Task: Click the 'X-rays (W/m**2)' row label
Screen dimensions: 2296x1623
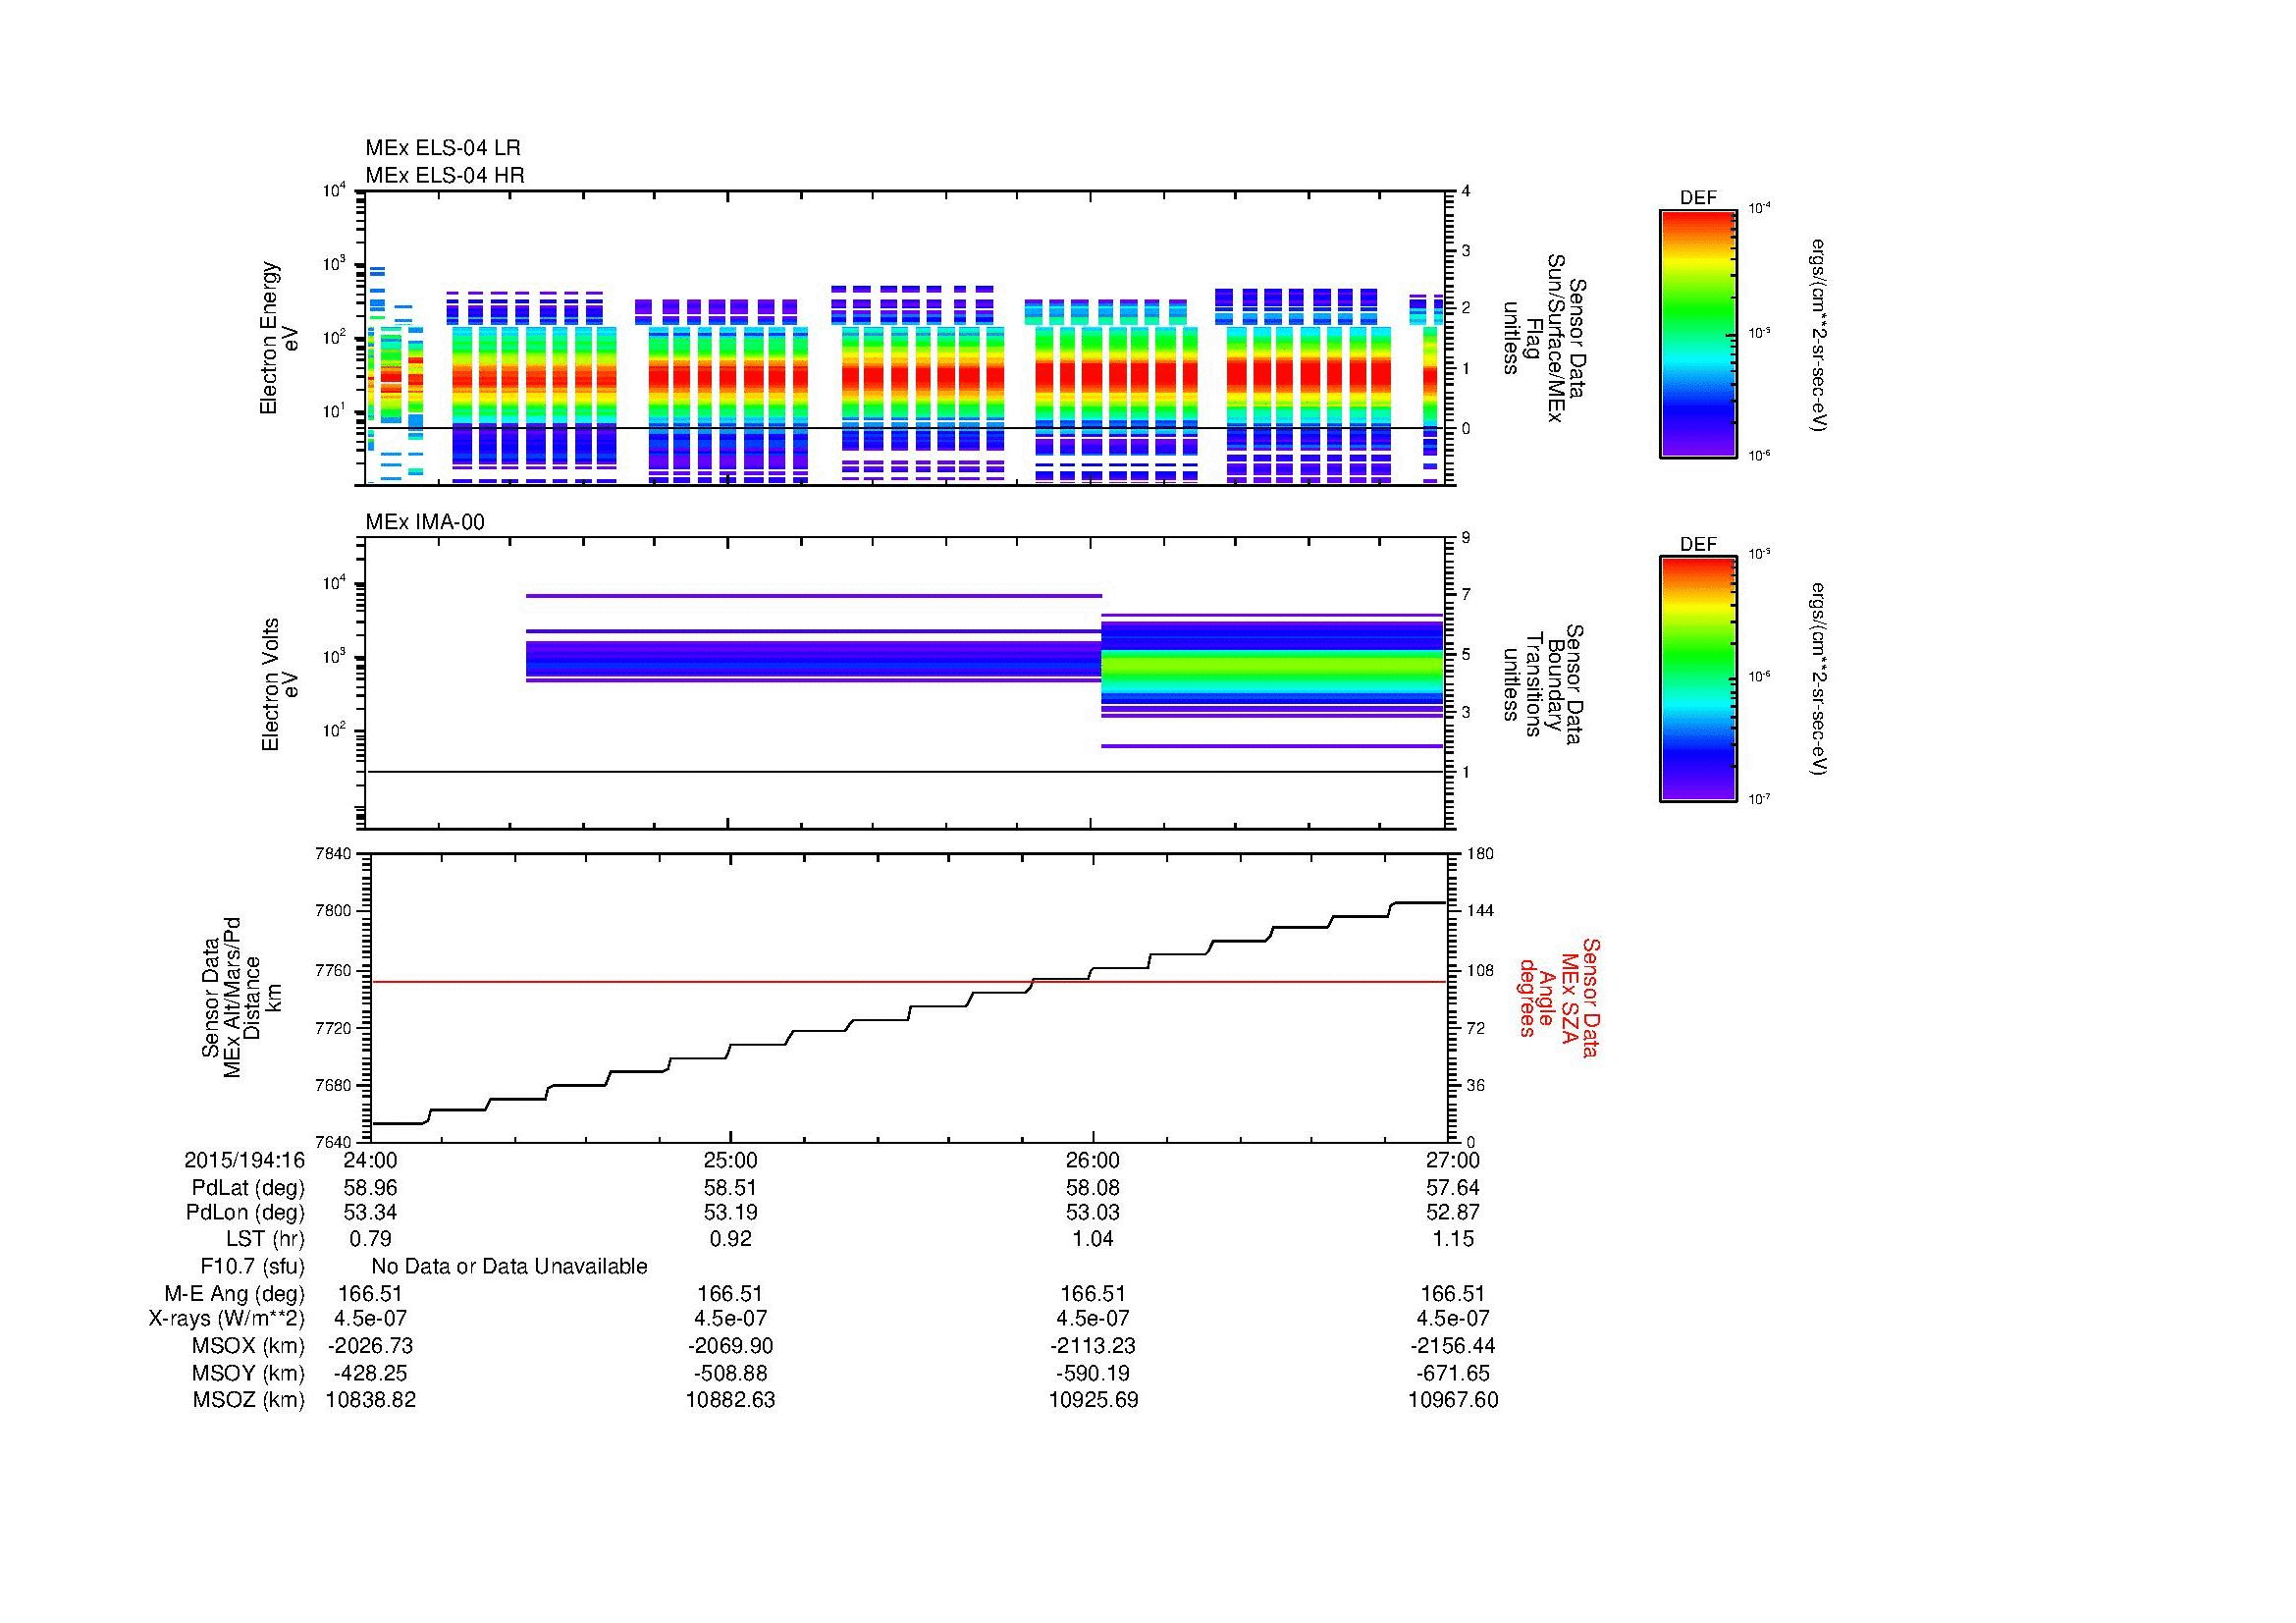Action: pyautogui.click(x=226, y=1319)
